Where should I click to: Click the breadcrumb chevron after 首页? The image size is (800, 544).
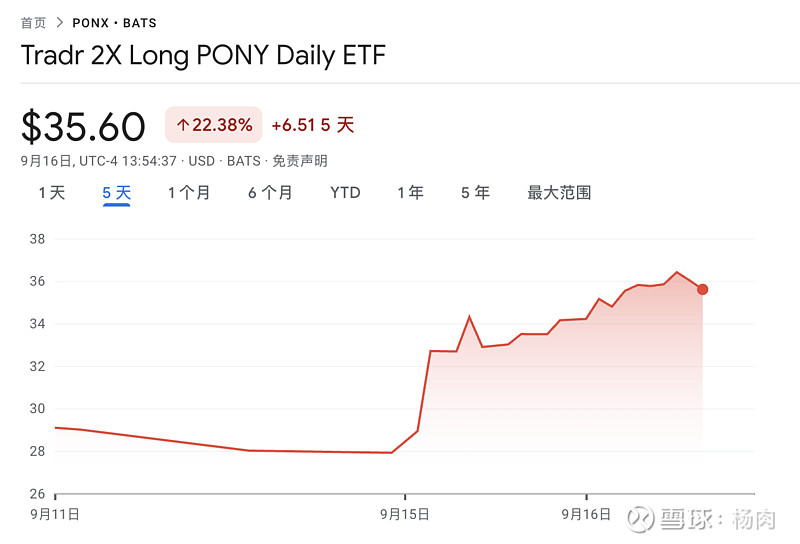(x=60, y=22)
